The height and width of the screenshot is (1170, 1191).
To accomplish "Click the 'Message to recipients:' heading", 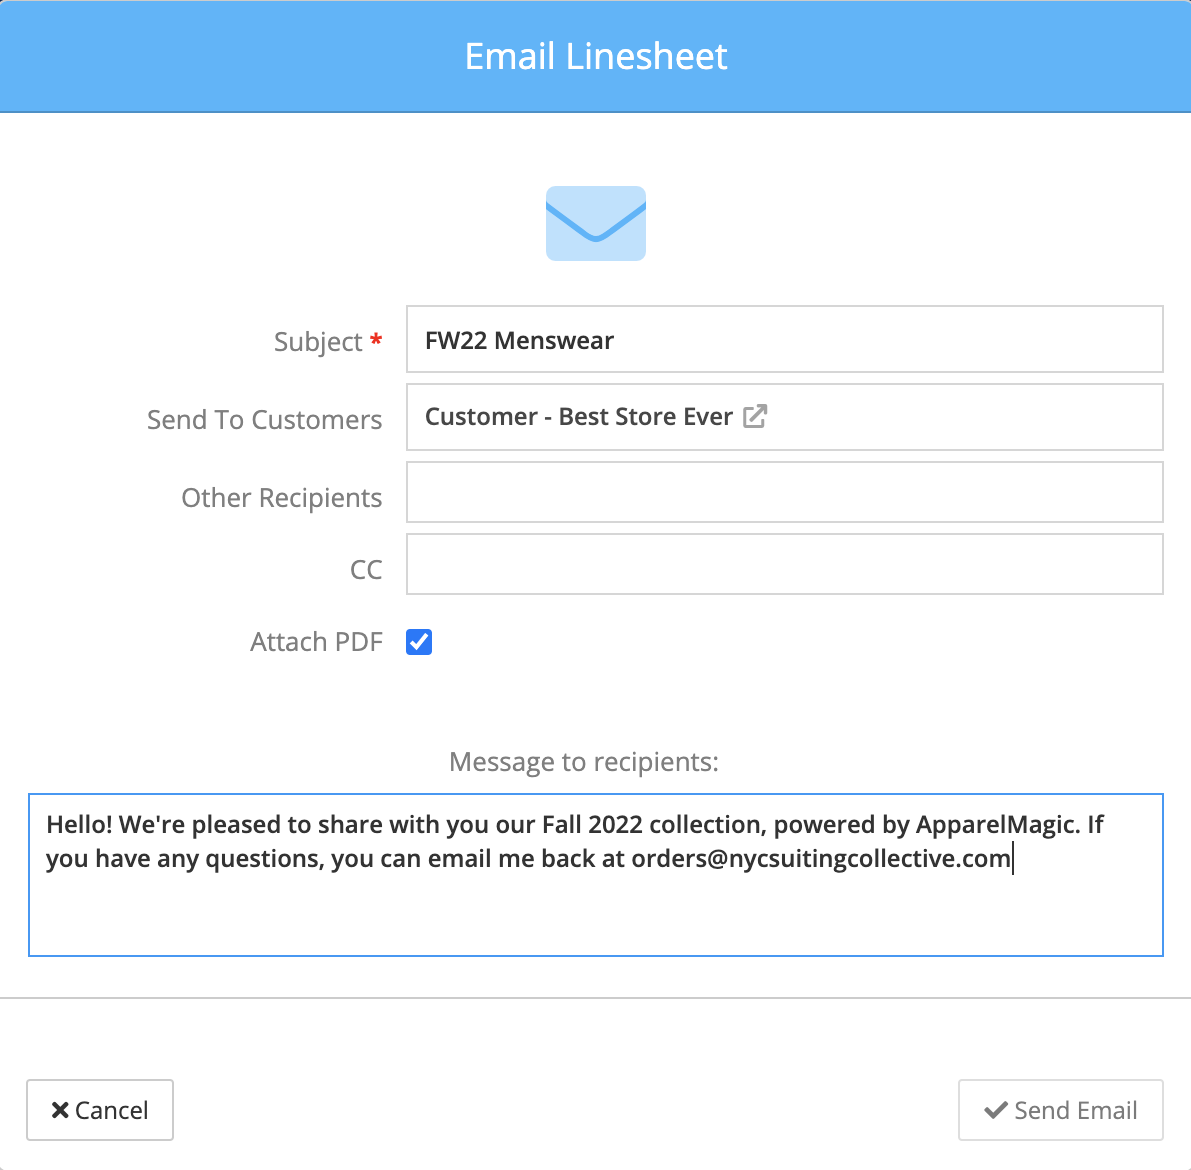I will pos(583,761).
